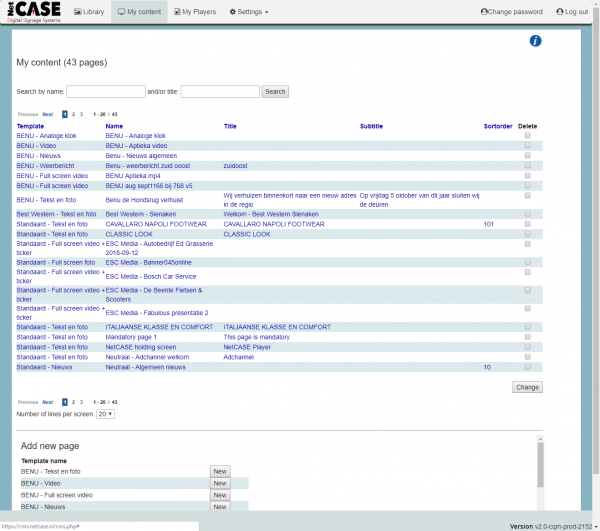Focus the and/or title search field
The width and height of the screenshot is (600, 531).
click(x=220, y=91)
